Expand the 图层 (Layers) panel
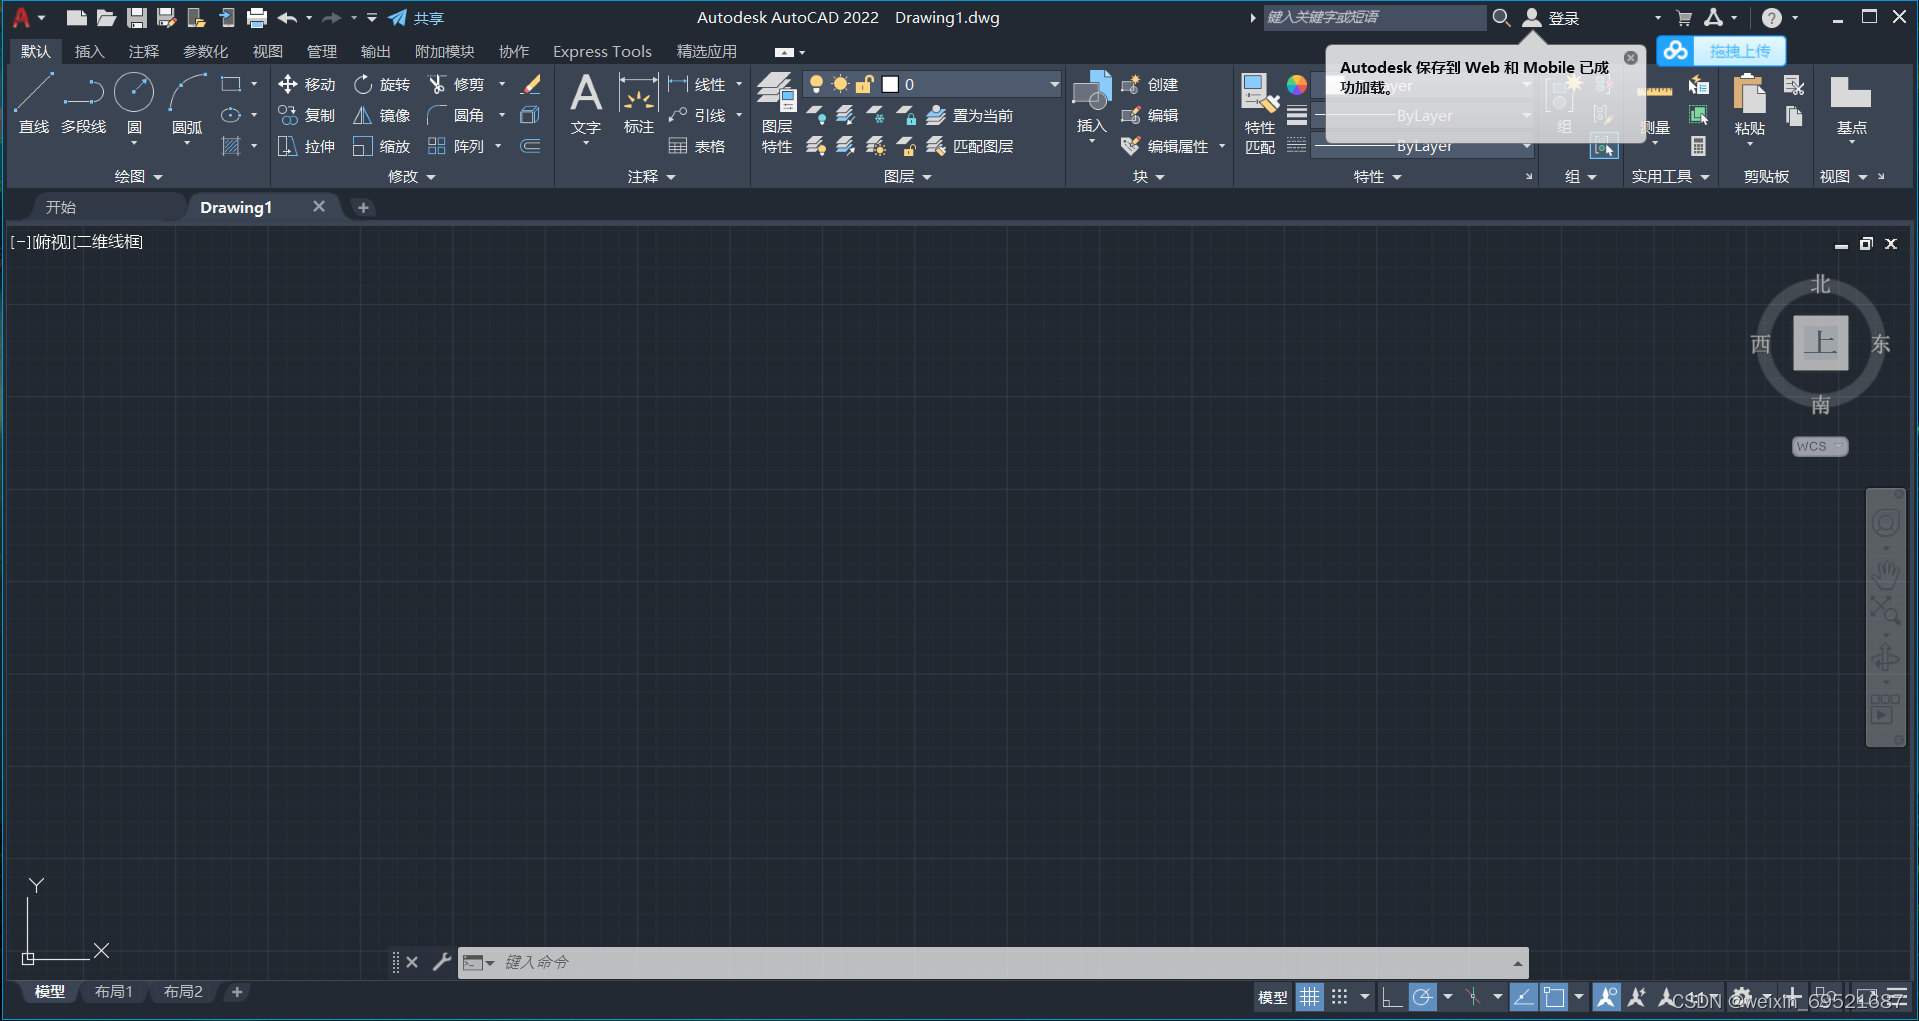The height and width of the screenshot is (1021, 1919). point(908,177)
